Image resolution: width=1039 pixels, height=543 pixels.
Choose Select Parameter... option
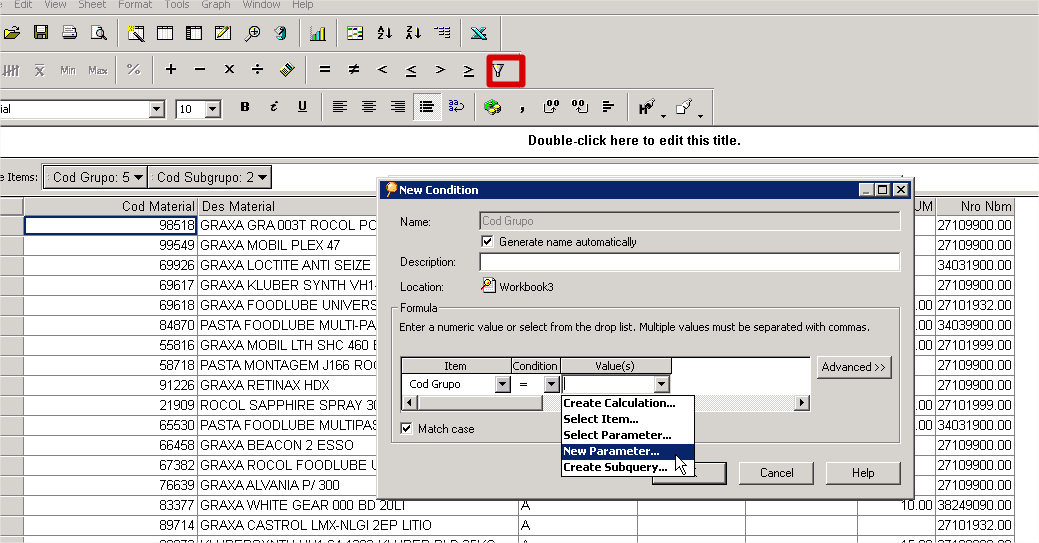628,435
